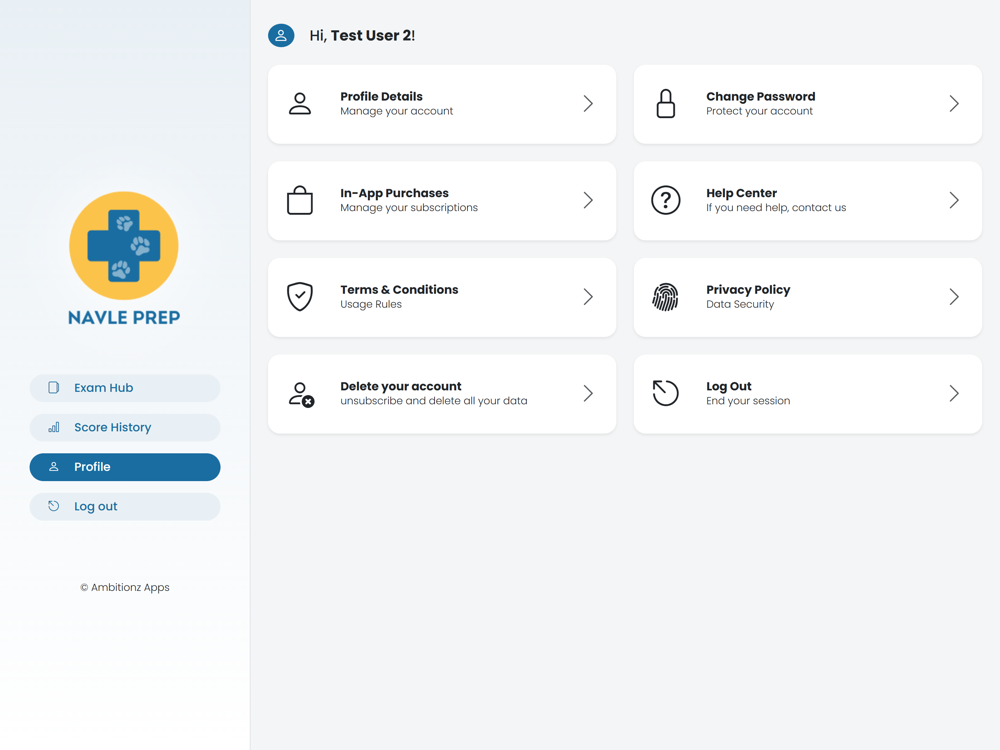Image resolution: width=1000 pixels, height=750 pixels.
Task: Select the Delete your account title
Action: [x=401, y=386]
